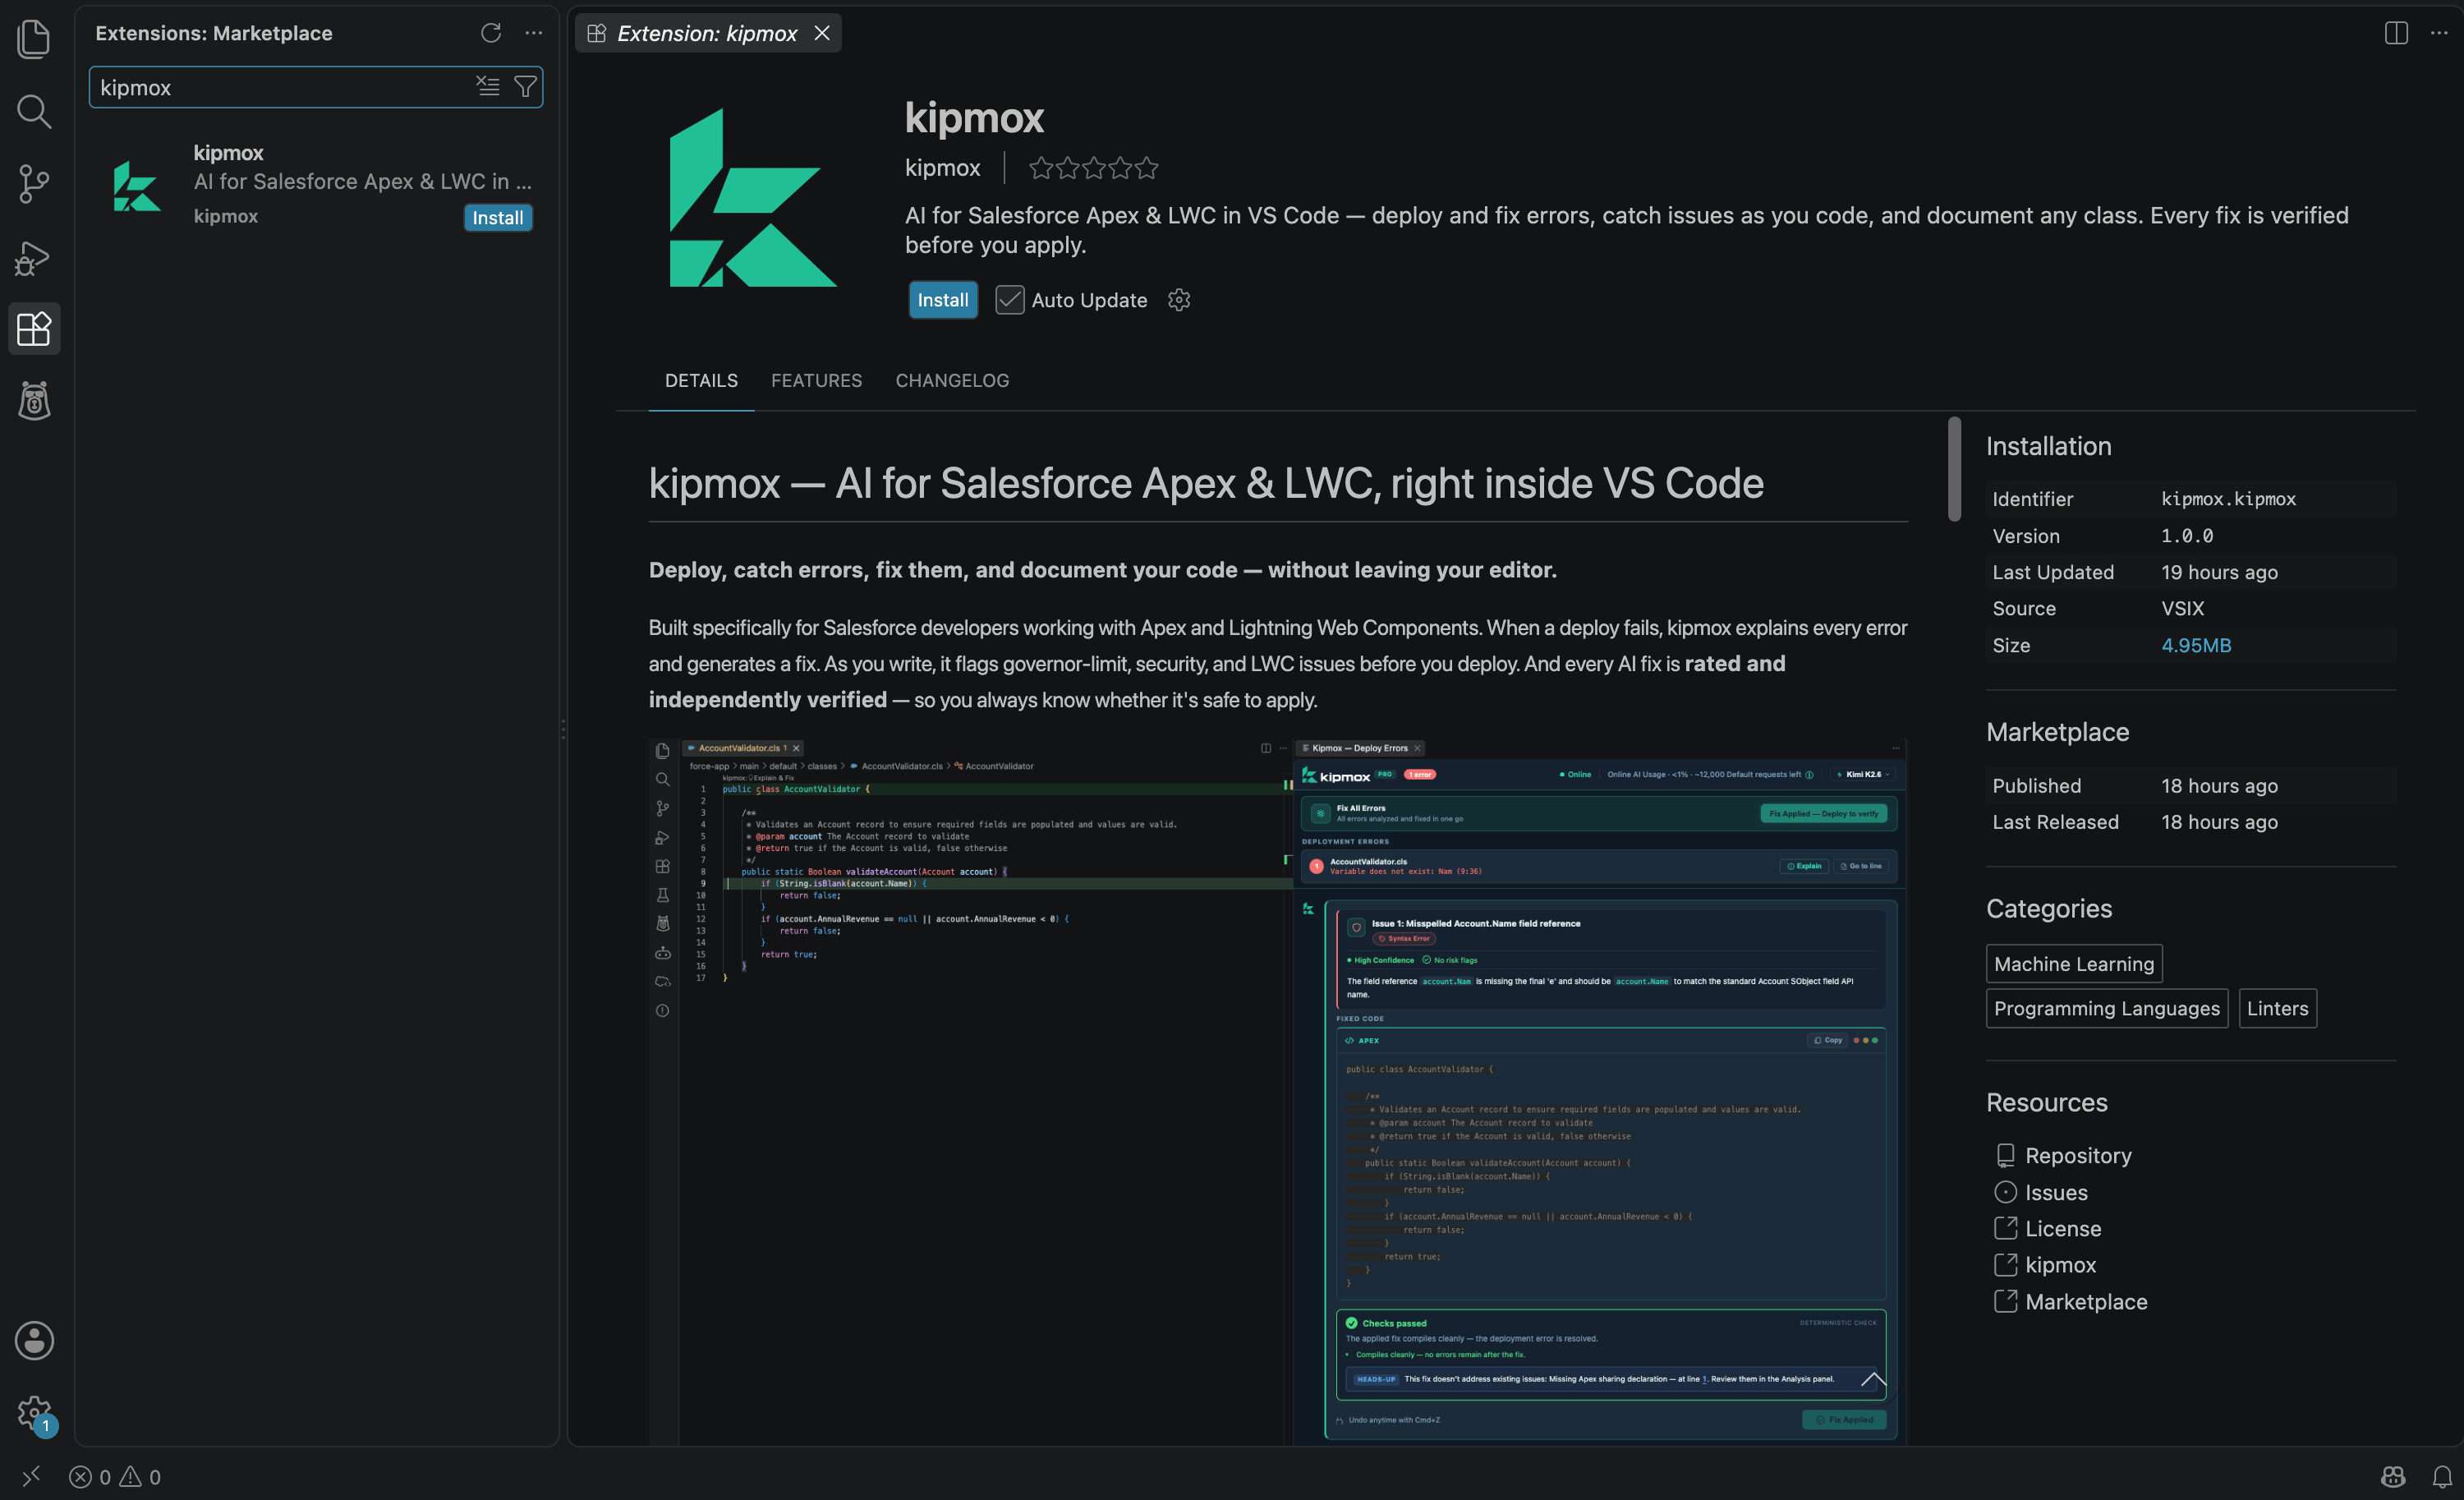Click the extension rating stars
Image resolution: width=2464 pixels, height=1500 pixels.
point(1093,168)
